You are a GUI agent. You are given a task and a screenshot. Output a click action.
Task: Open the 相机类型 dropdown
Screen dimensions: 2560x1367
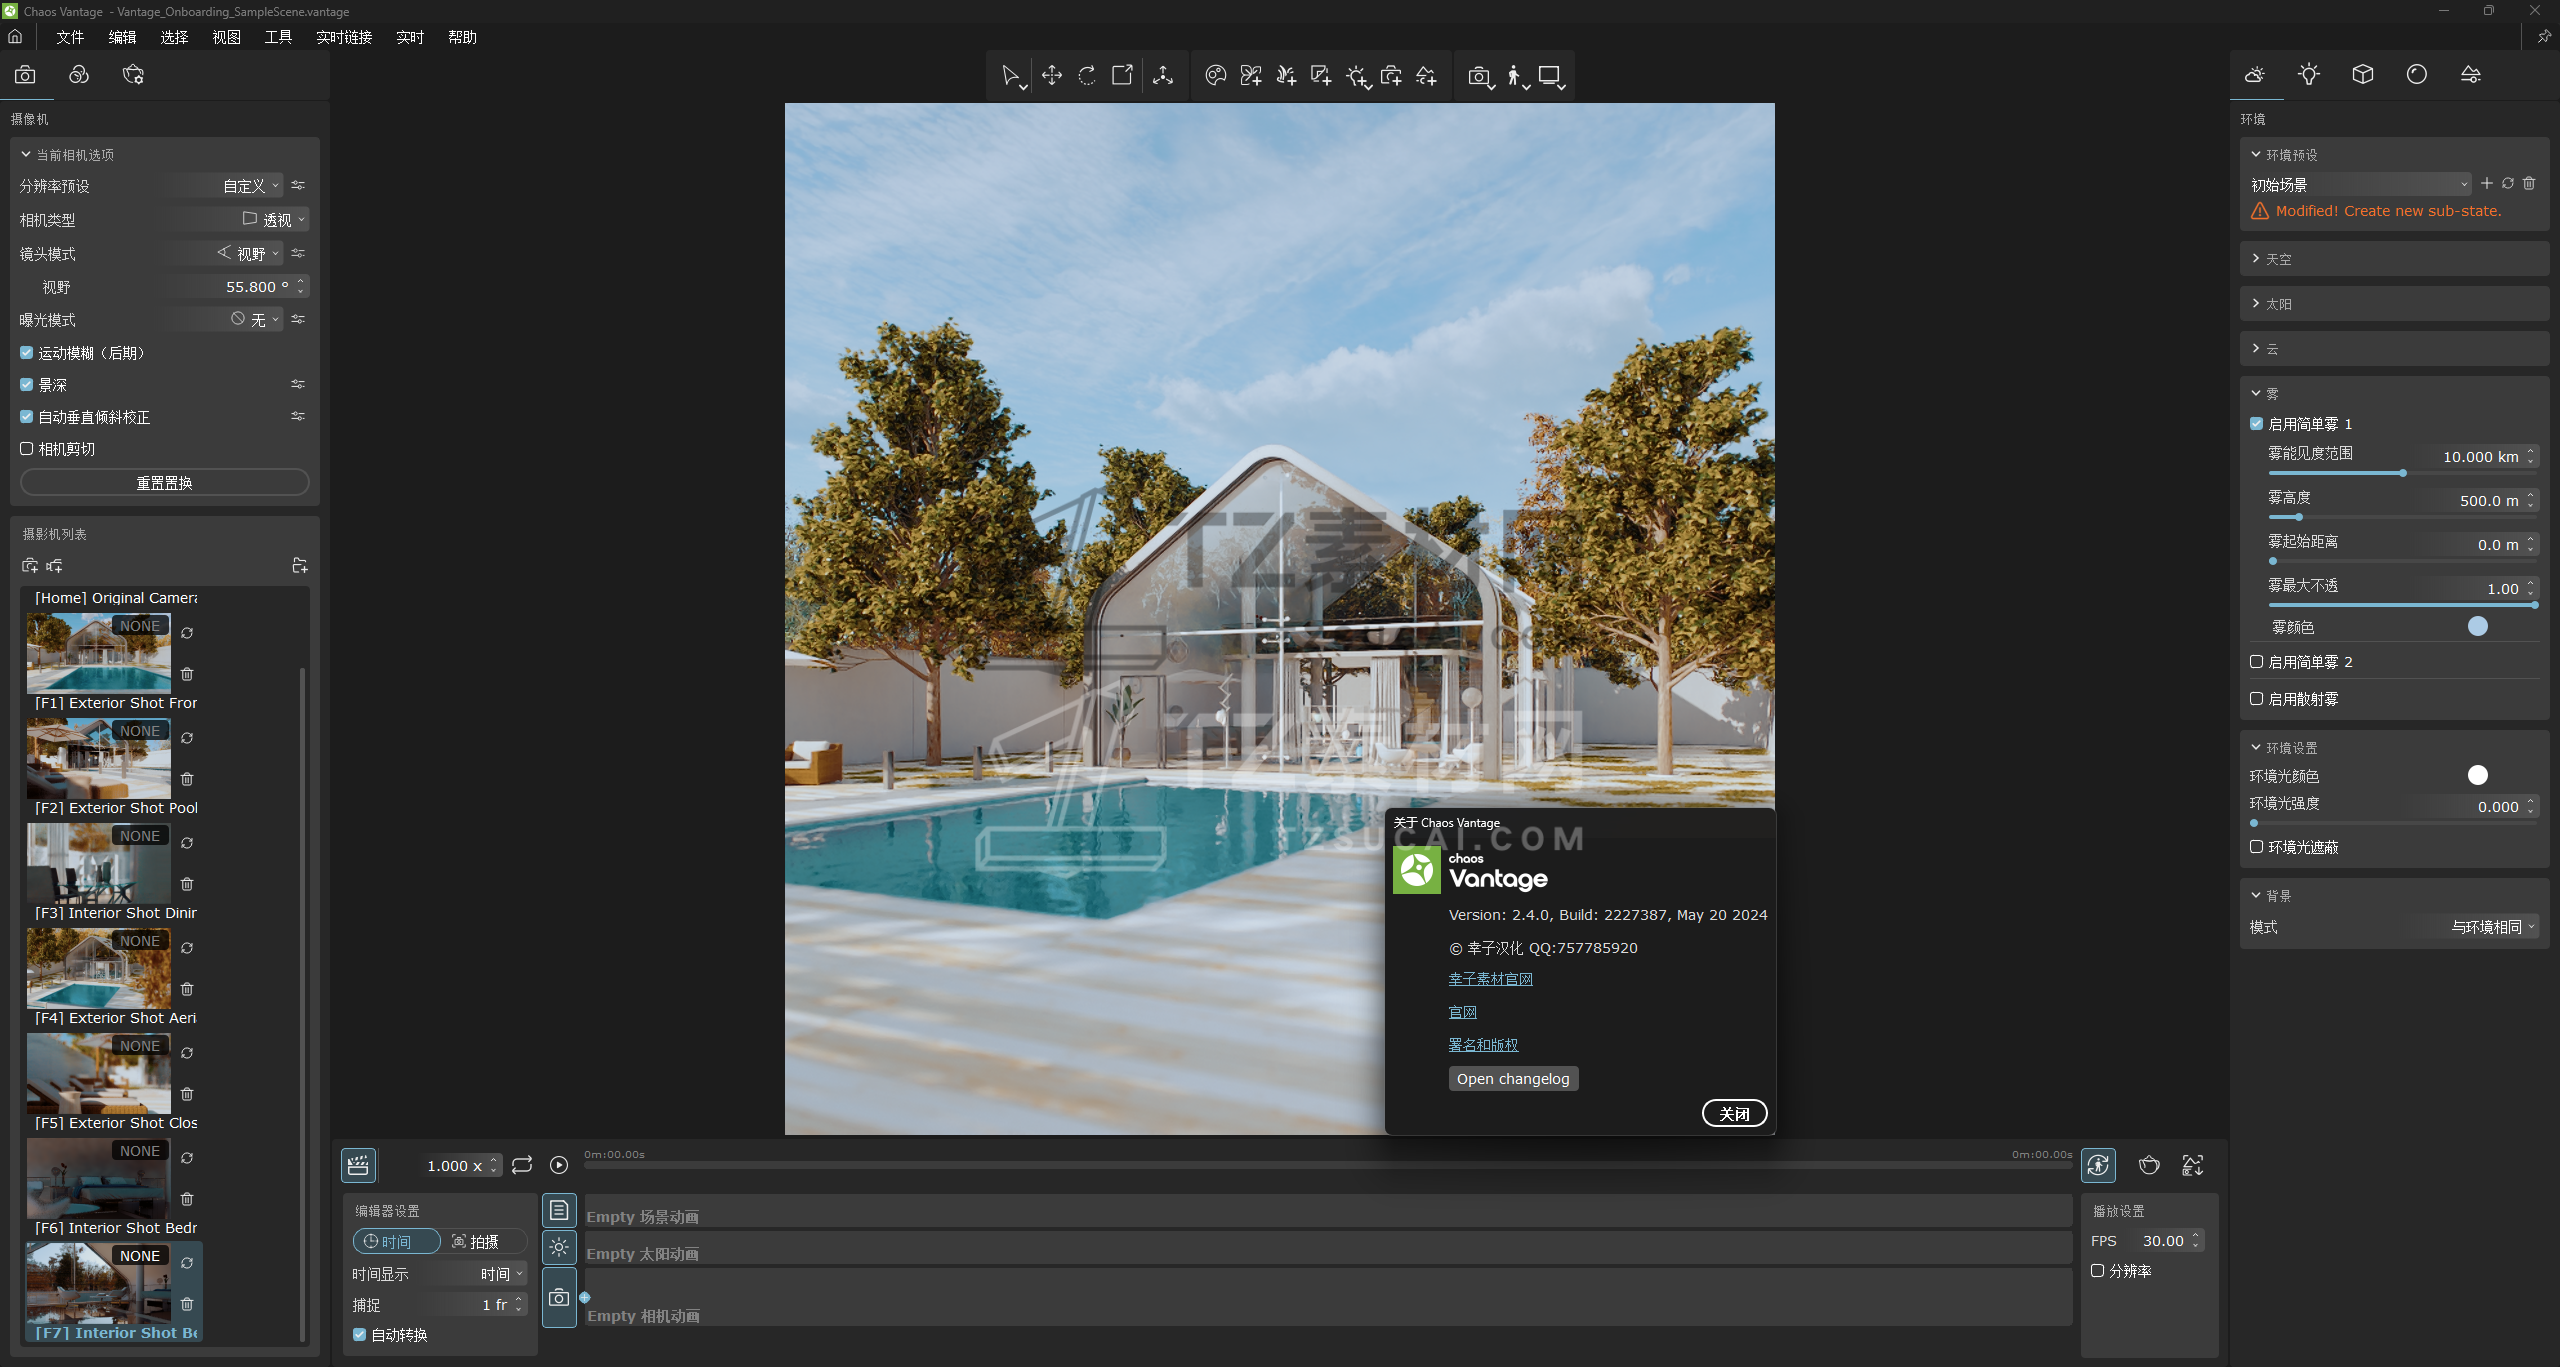tap(274, 220)
